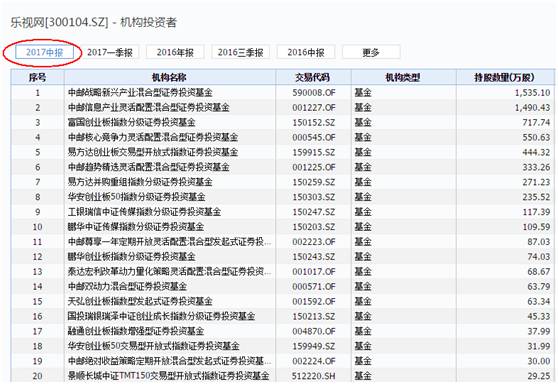Click holdings value 333.26
Image resolution: width=558 pixels, height=384 pixels.
[x=536, y=167]
